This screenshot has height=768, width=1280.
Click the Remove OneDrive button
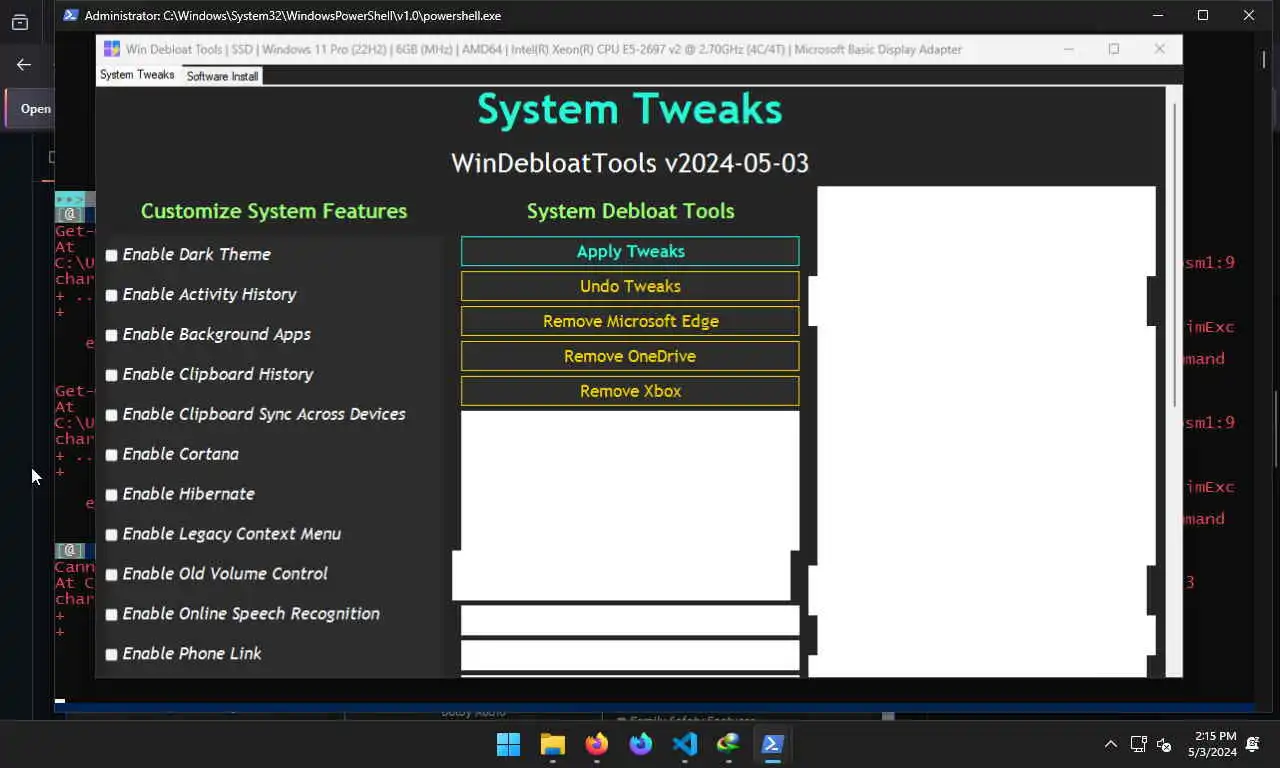click(630, 356)
